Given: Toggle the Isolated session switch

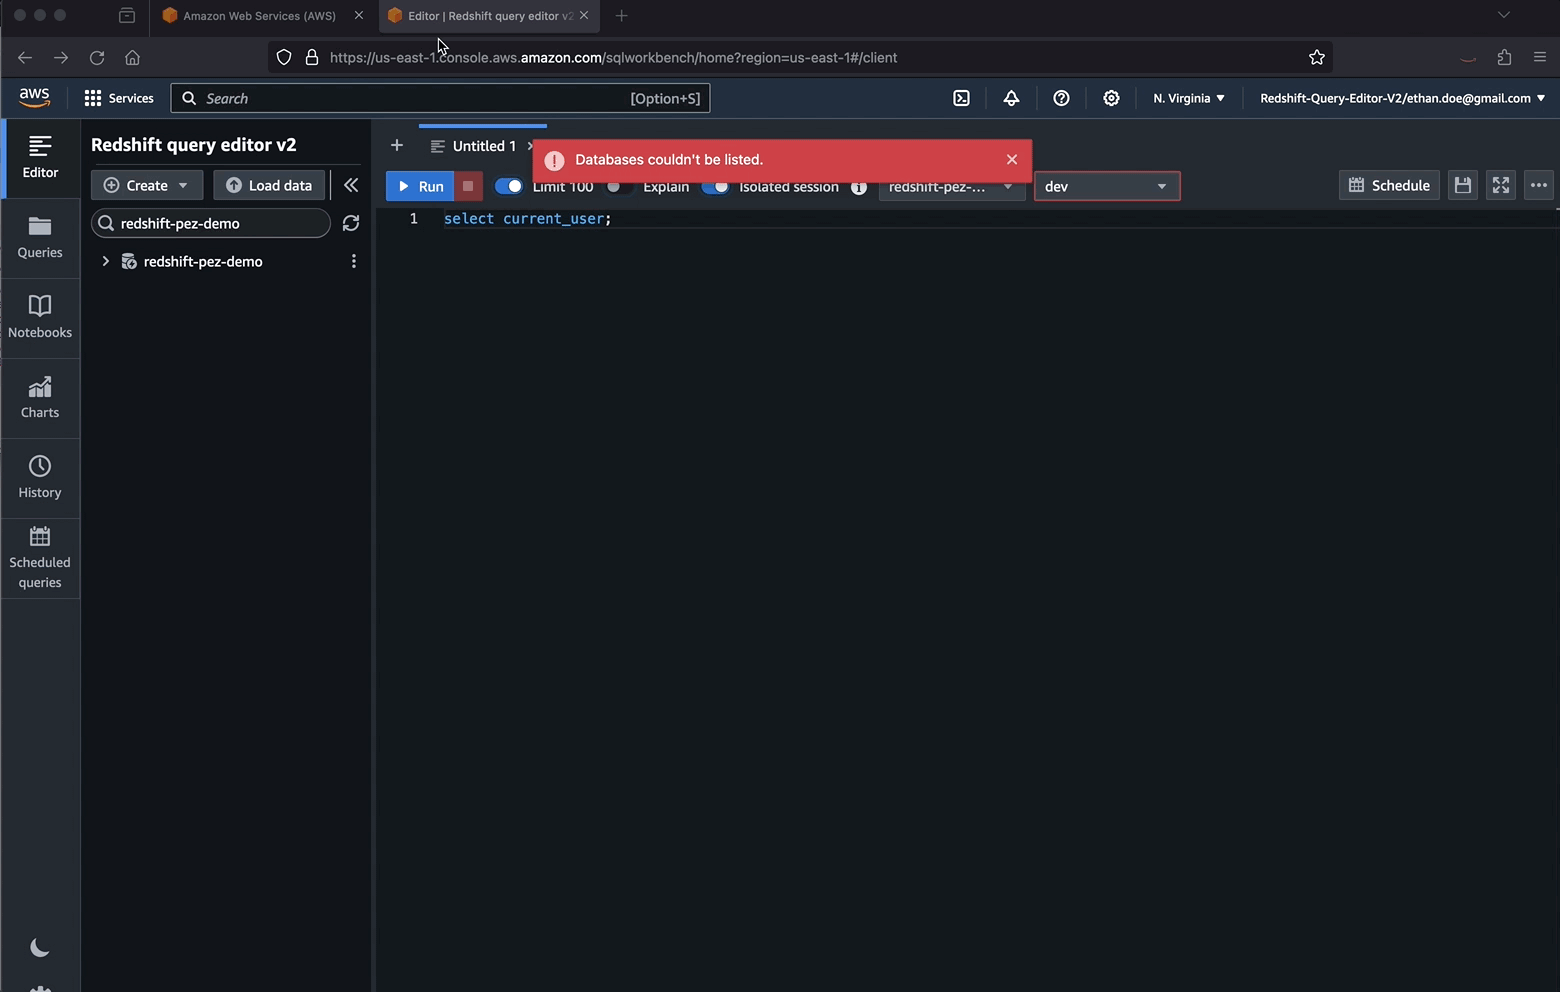Looking at the screenshot, I should click(x=715, y=186).
